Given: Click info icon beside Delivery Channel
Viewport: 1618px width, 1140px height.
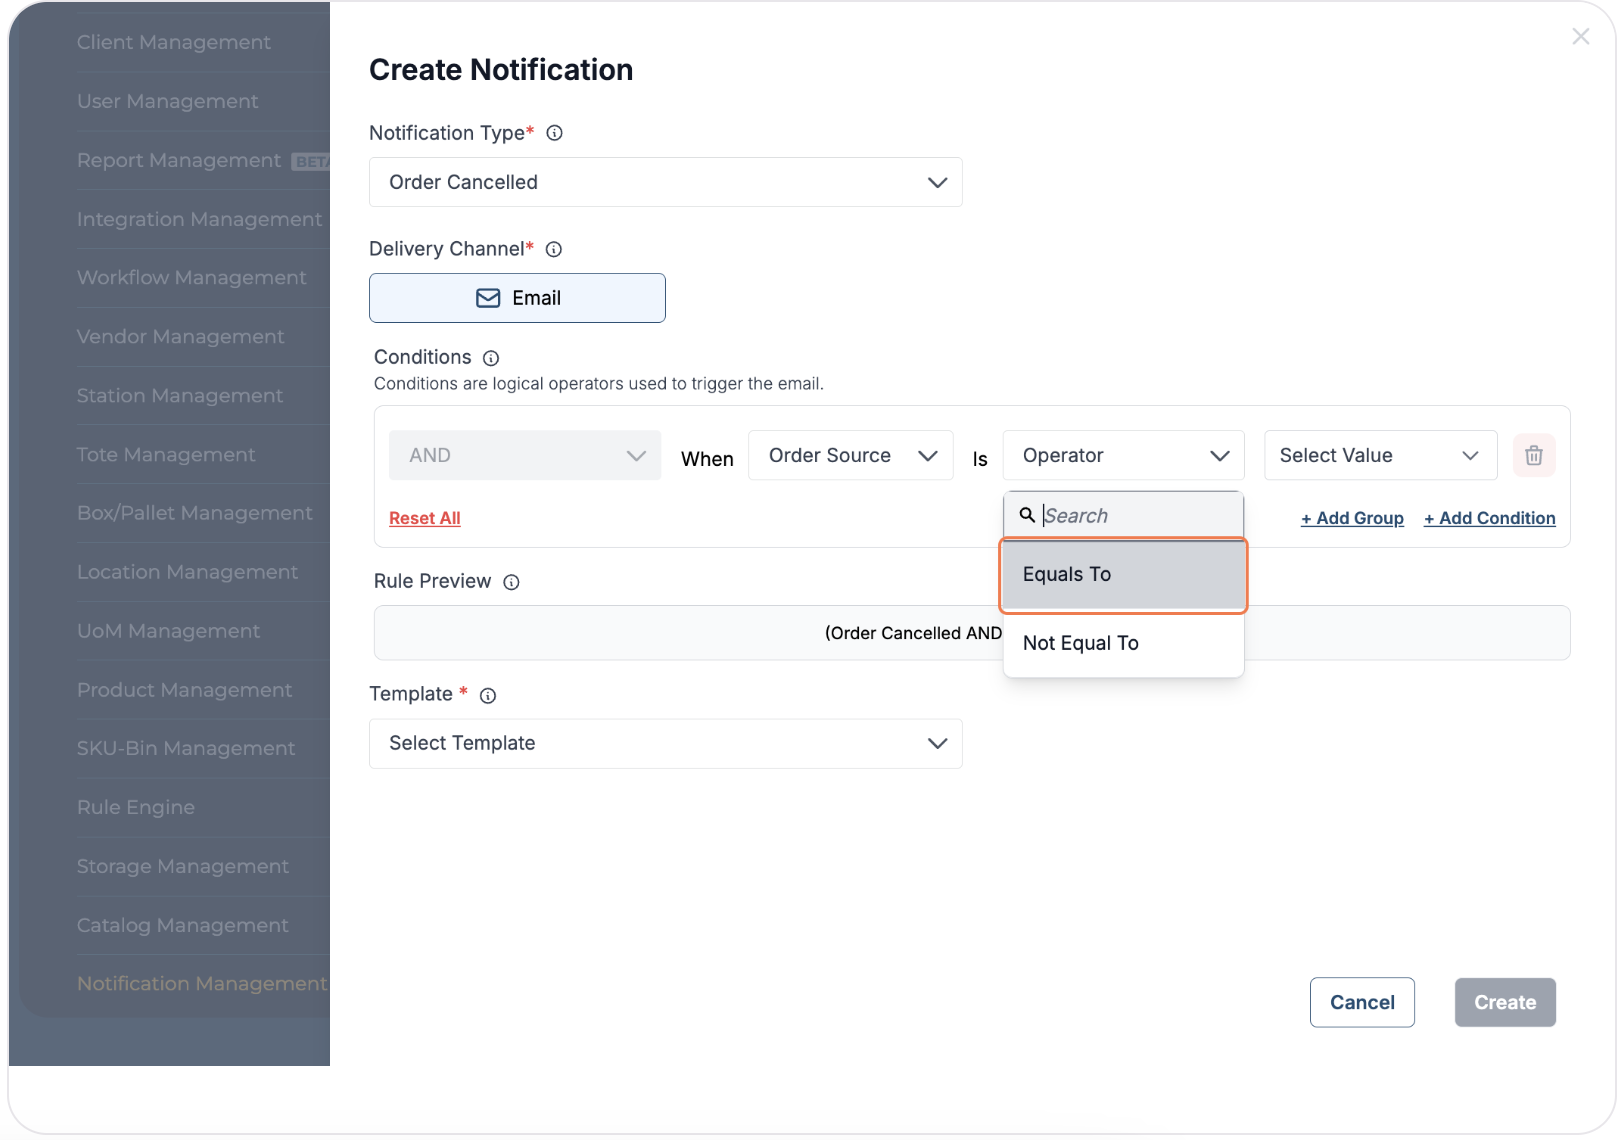Looking at the screenshot, I should coord(554,249).
